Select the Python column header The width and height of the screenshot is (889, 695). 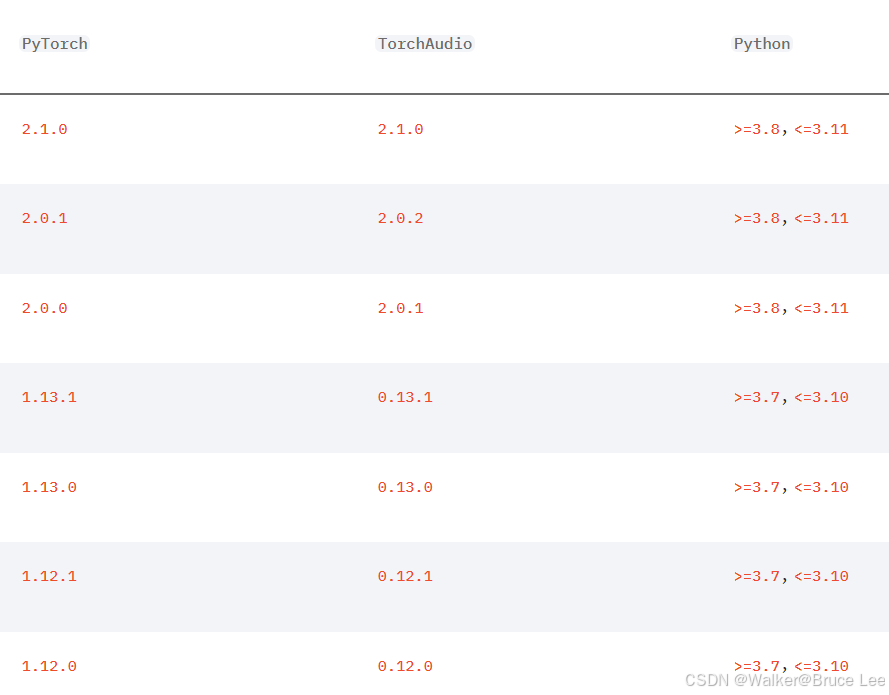click(762, 44)
